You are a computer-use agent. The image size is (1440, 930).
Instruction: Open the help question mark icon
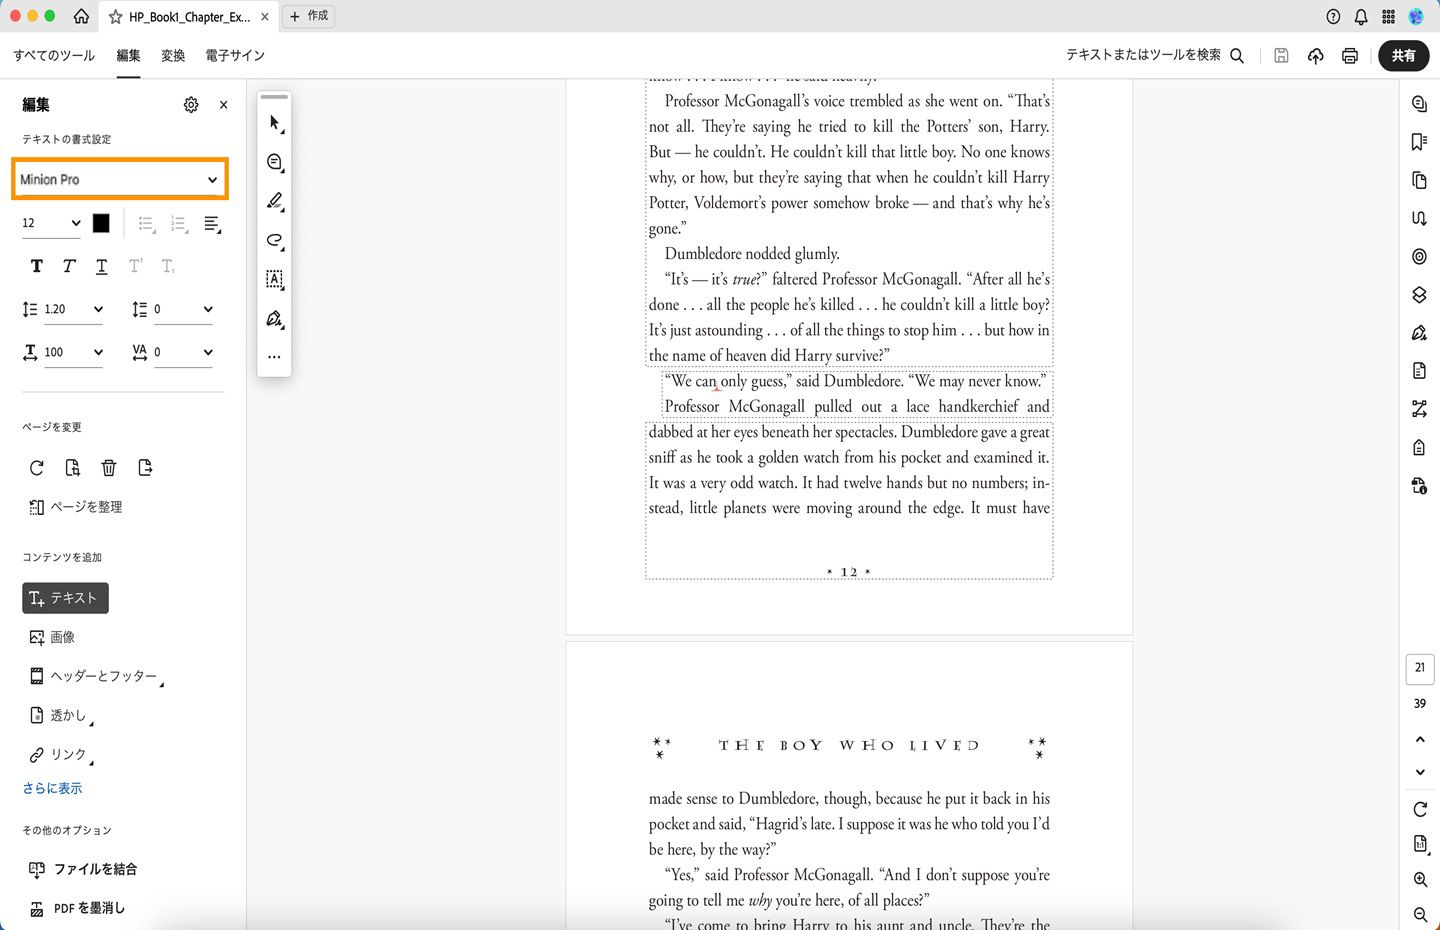[1333, 16]
